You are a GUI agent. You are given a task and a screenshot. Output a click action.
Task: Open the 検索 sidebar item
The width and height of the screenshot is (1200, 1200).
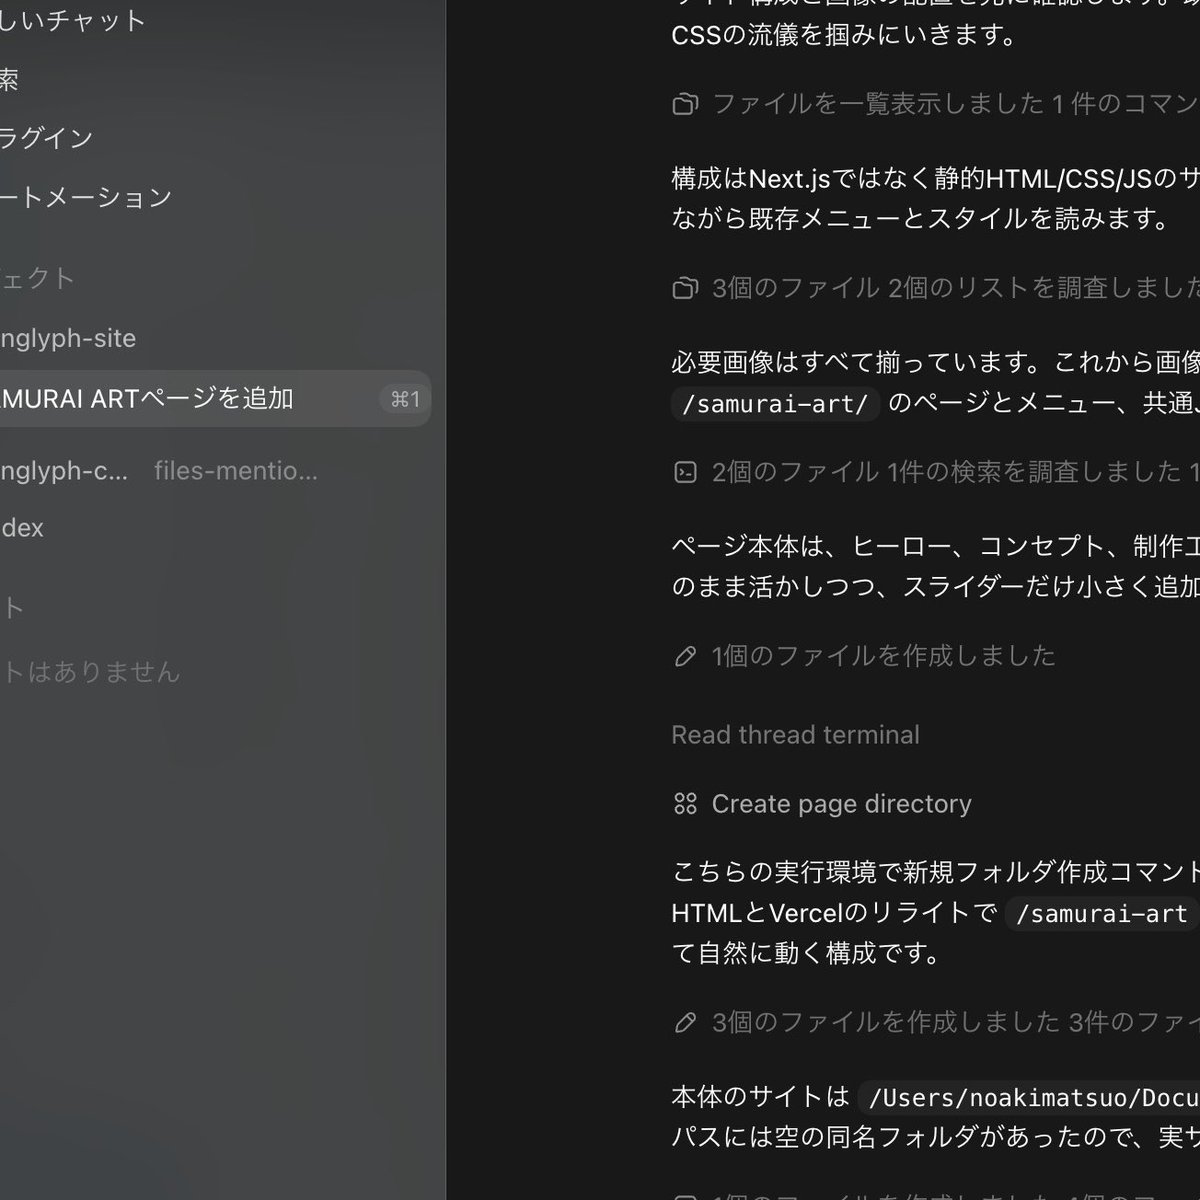[x=9, y=80]
